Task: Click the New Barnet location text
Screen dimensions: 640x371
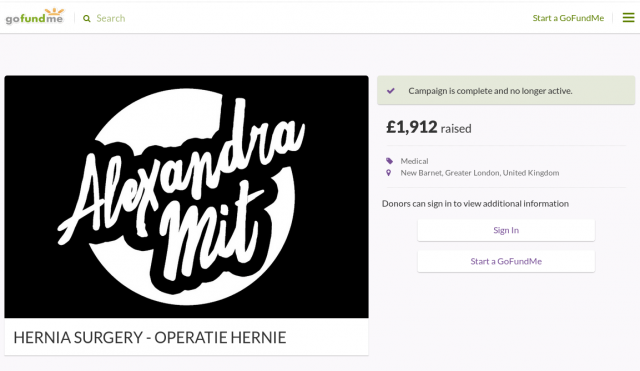Action: [x=480, y=173]
